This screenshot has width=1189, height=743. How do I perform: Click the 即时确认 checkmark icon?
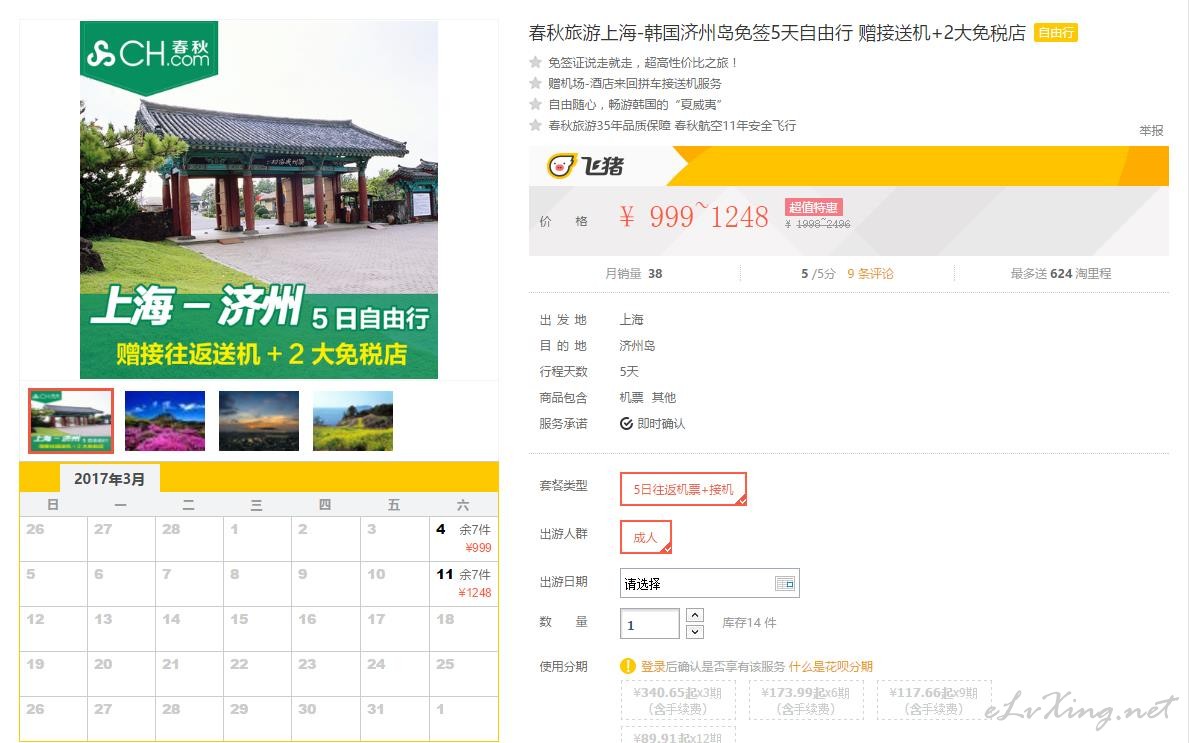[626, 423]
